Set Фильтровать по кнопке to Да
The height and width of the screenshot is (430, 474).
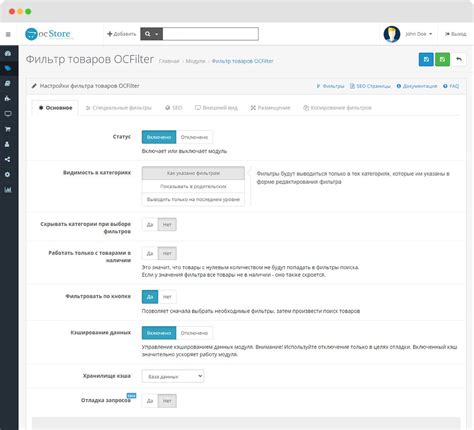(x=150, y=297)
